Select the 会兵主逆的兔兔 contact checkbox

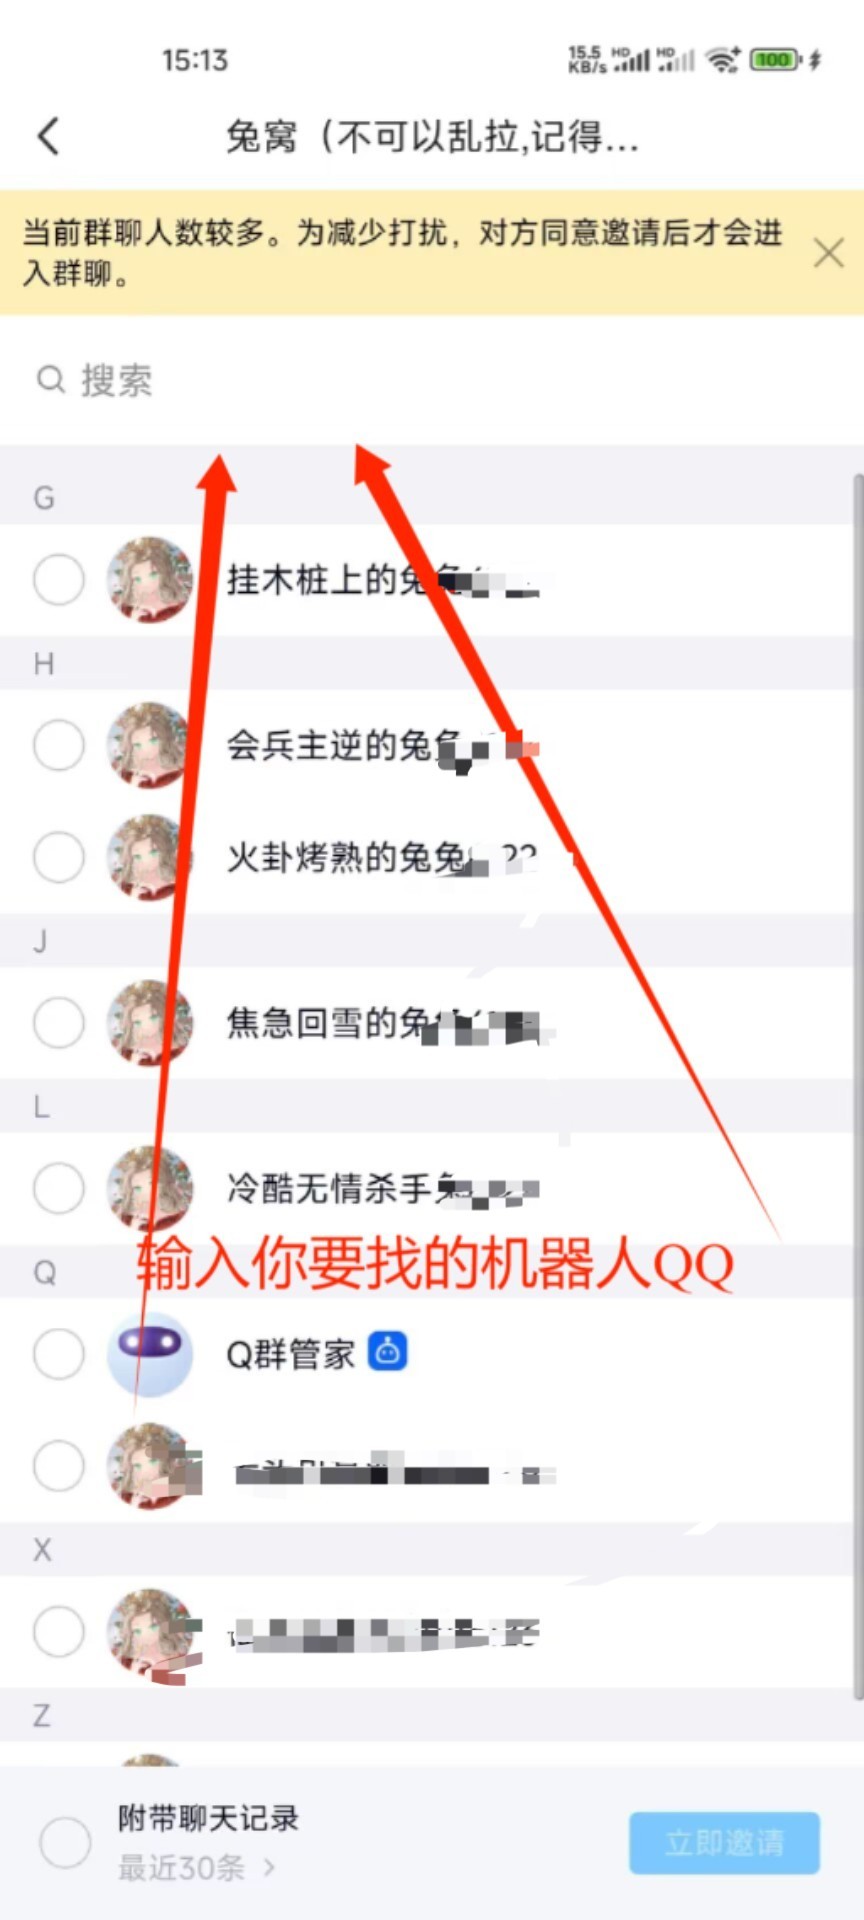tap(59, 745)
